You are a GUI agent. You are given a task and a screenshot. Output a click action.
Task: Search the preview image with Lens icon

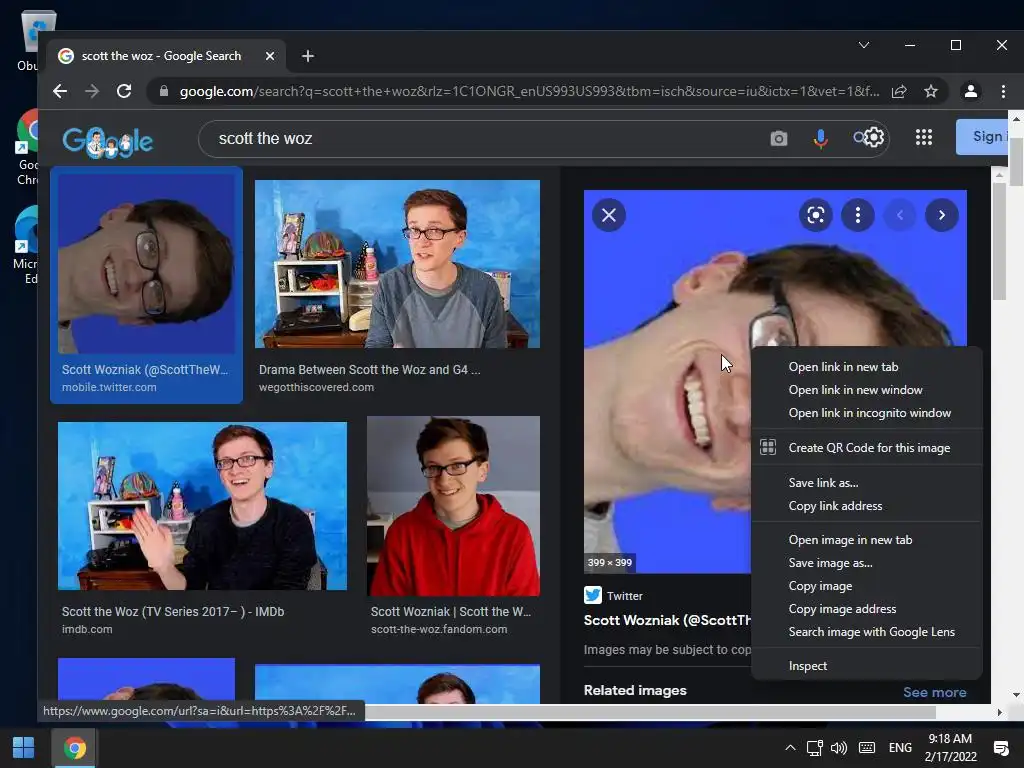tap(816, 215)
